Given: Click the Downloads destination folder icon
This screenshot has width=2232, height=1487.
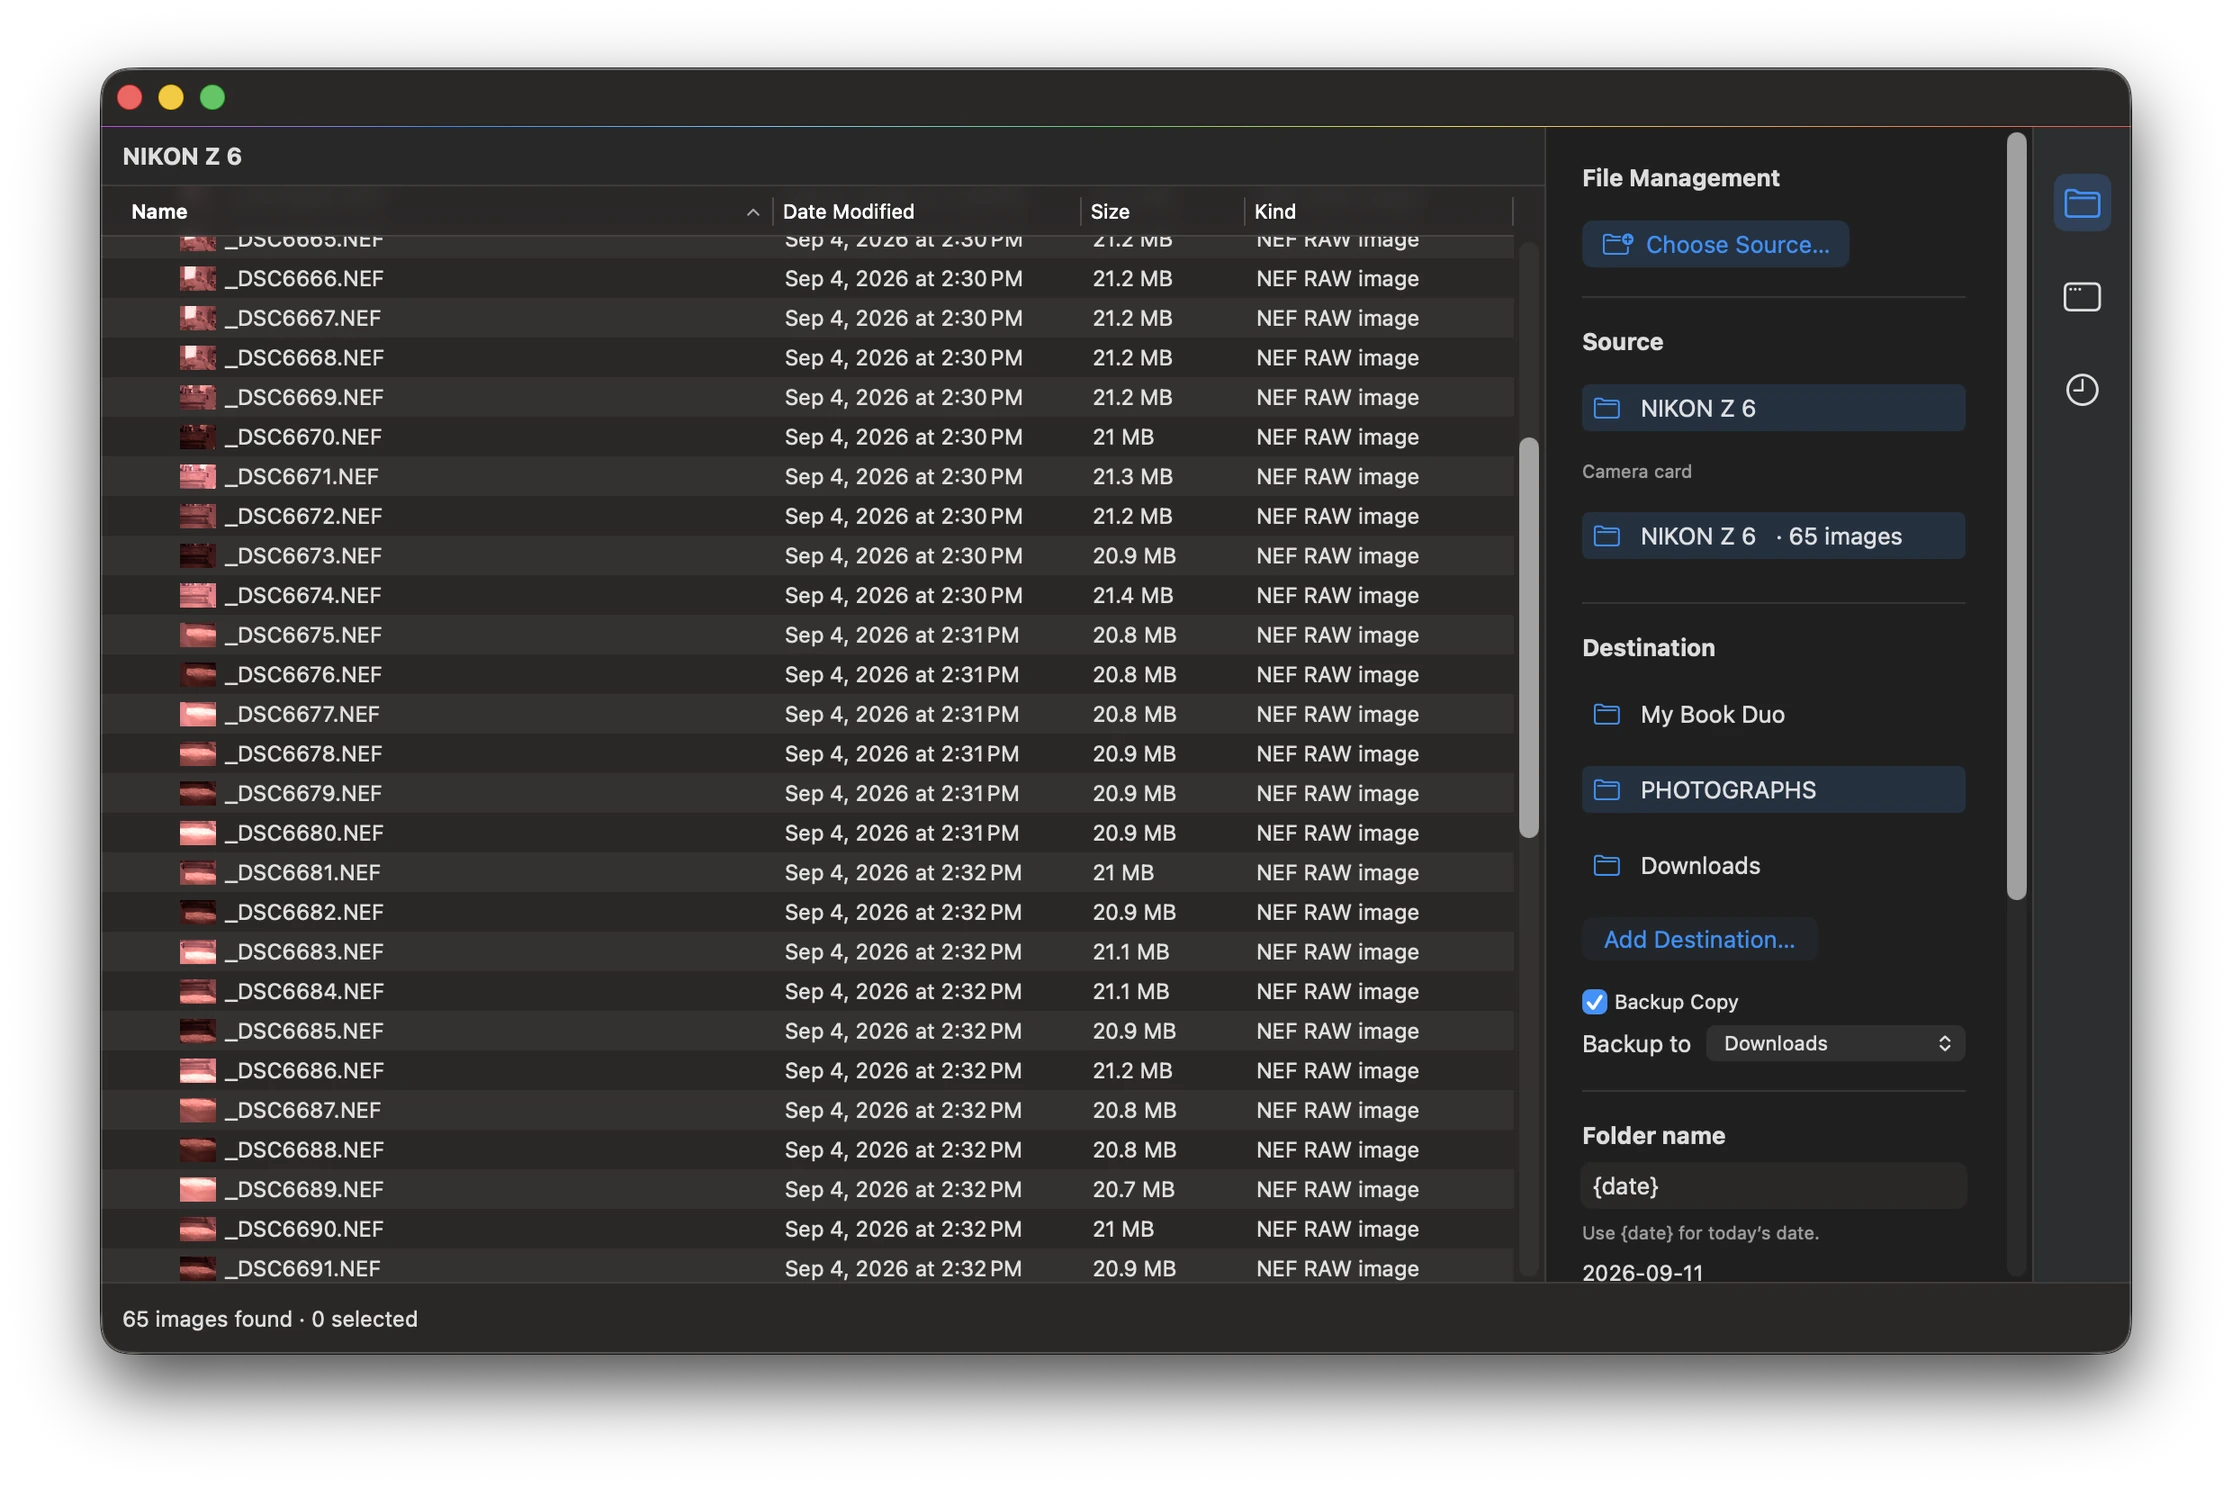Looking at the screenshot, I should 1606,865.
